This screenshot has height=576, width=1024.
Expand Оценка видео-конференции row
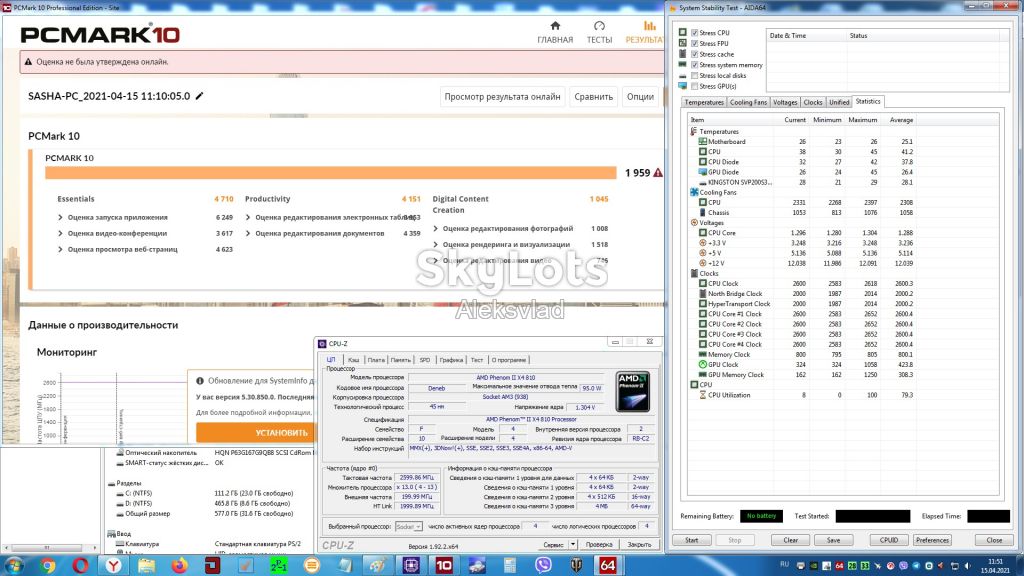(60, 233)
